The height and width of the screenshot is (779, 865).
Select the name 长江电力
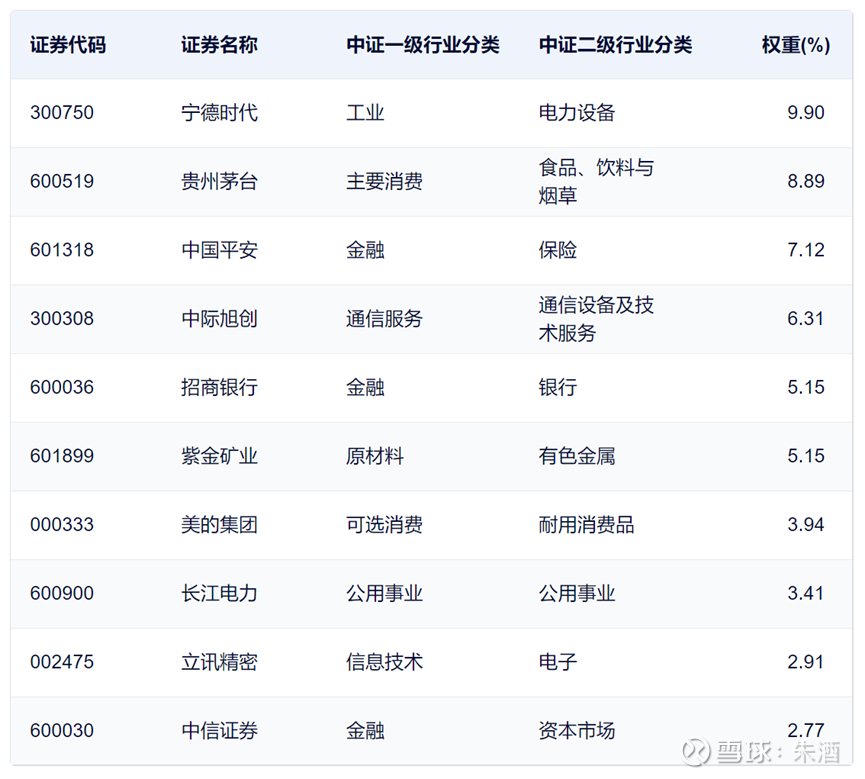[x=219, y=593]
